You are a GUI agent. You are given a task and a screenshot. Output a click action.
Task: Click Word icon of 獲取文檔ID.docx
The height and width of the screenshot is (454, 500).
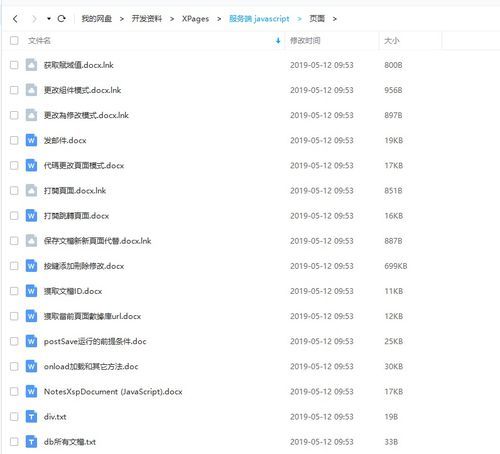[x=31, y=291]
